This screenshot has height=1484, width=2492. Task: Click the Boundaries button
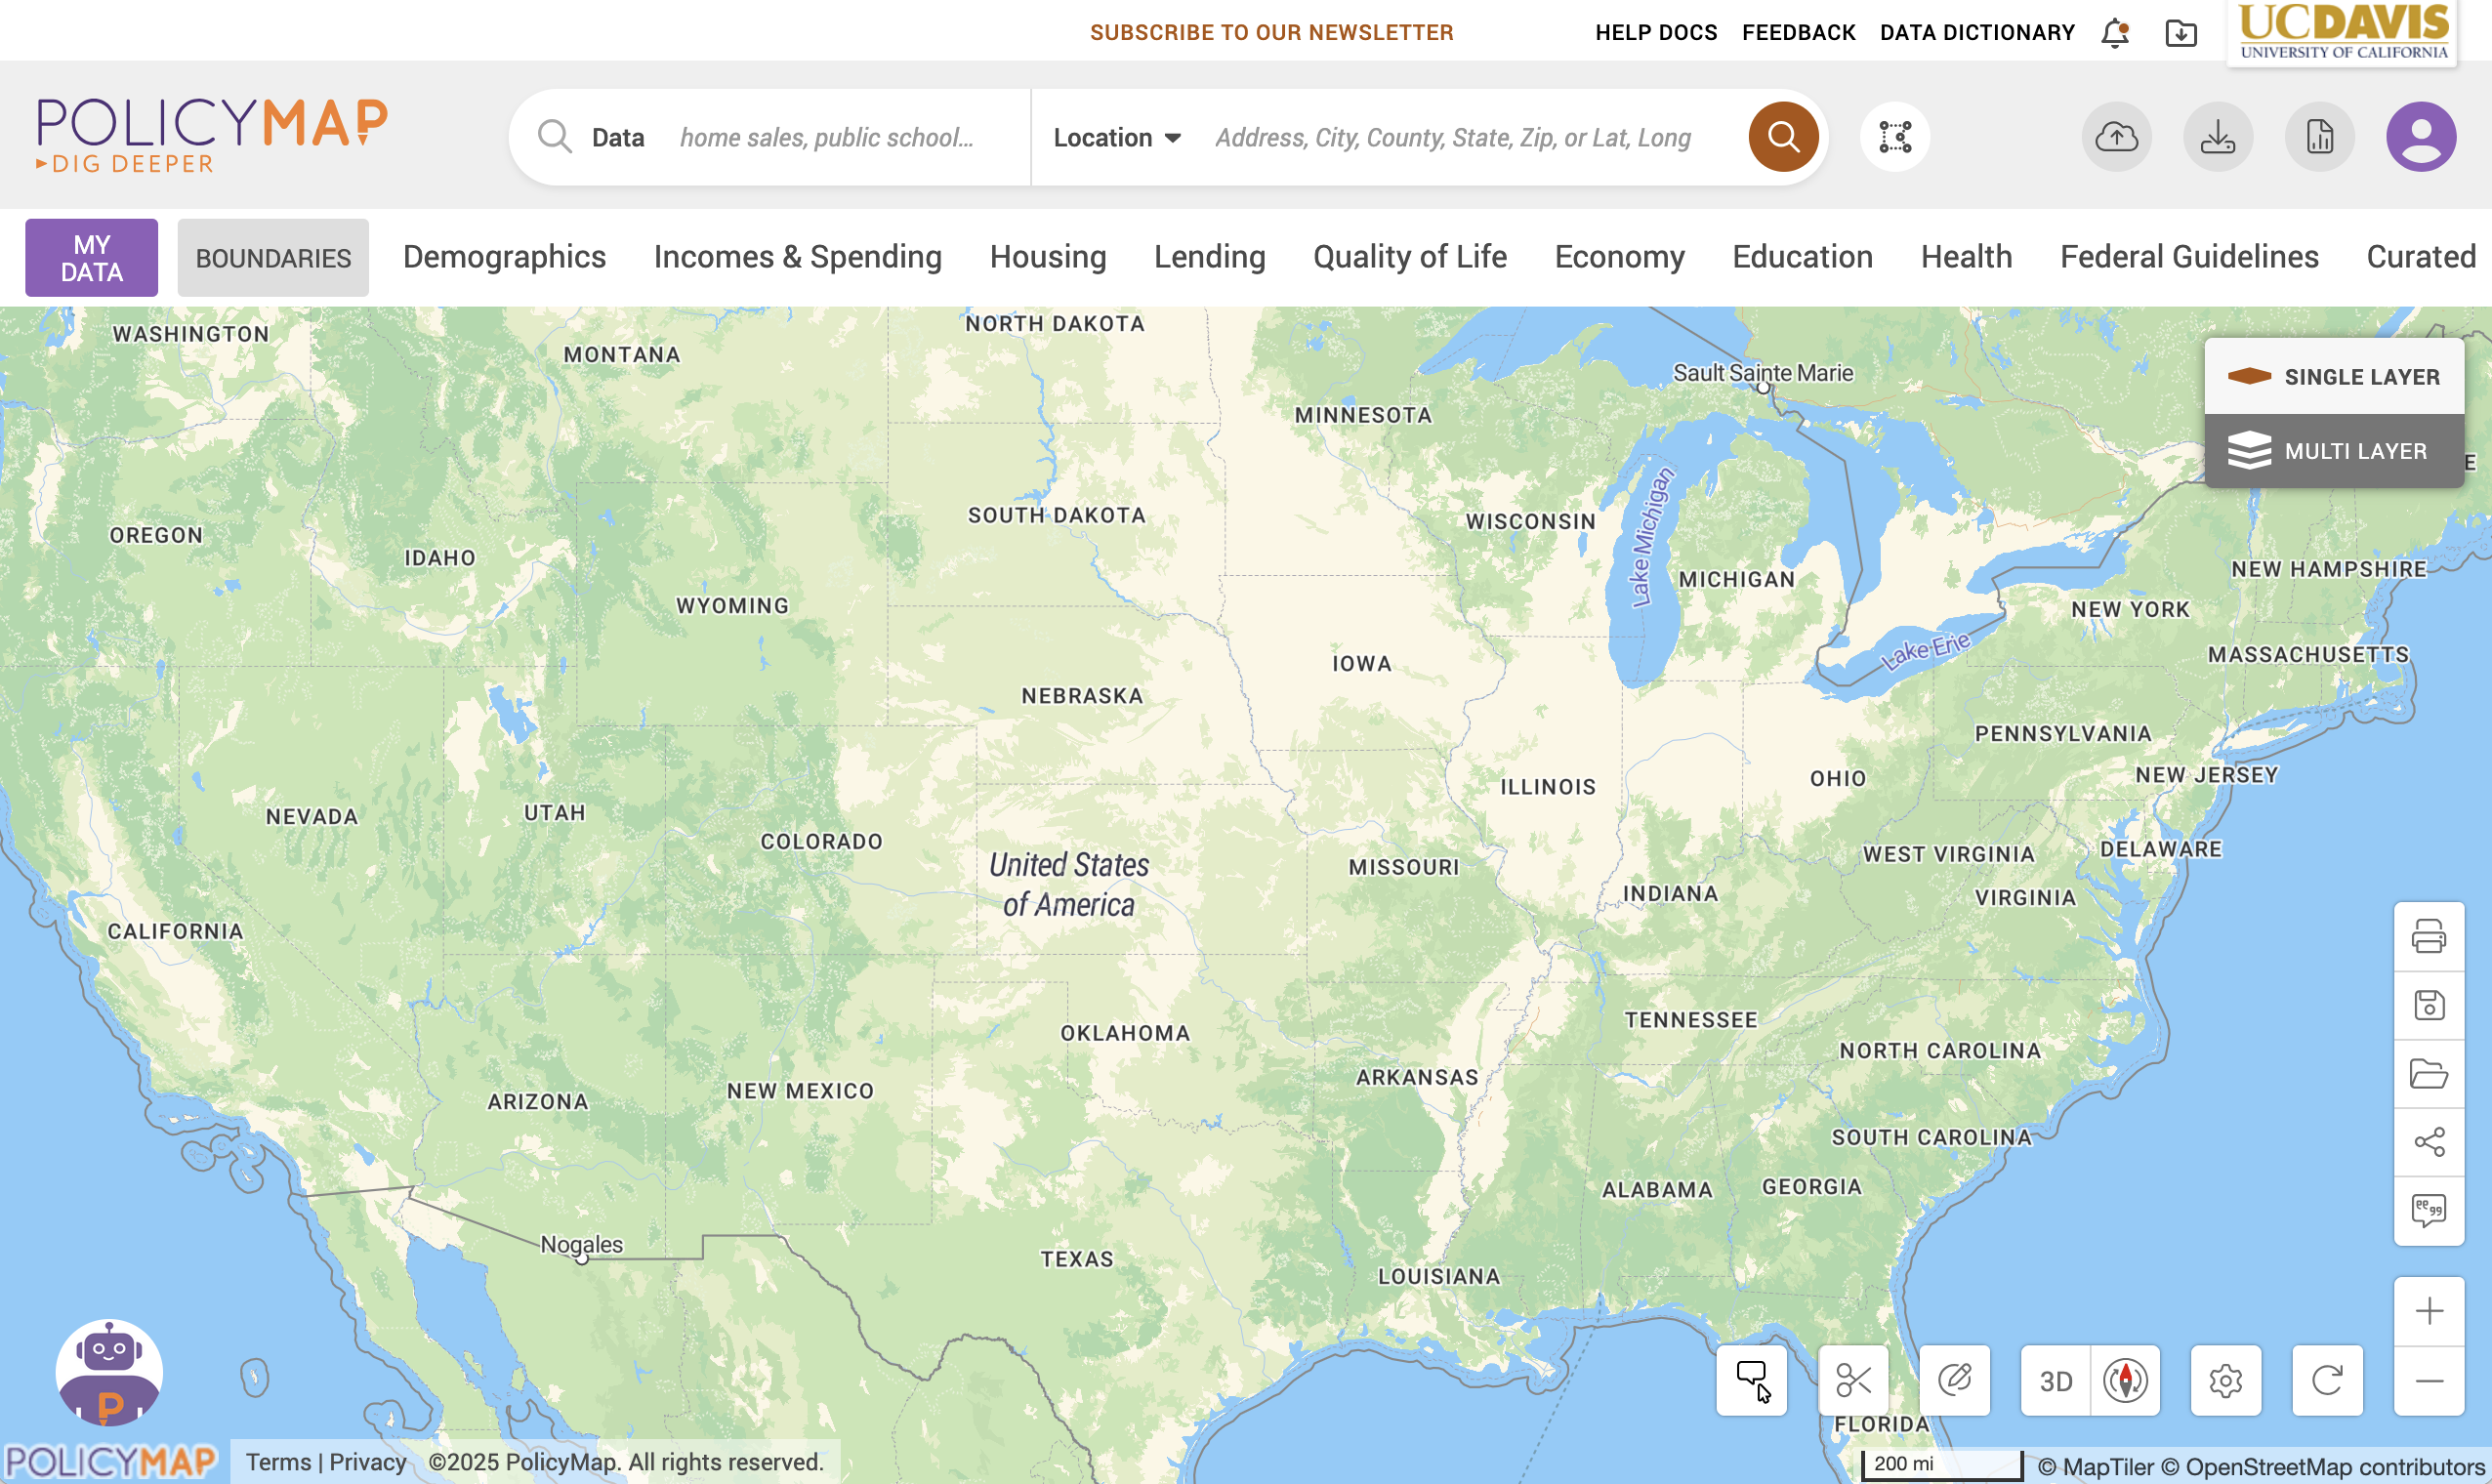(x=273, y=258)
